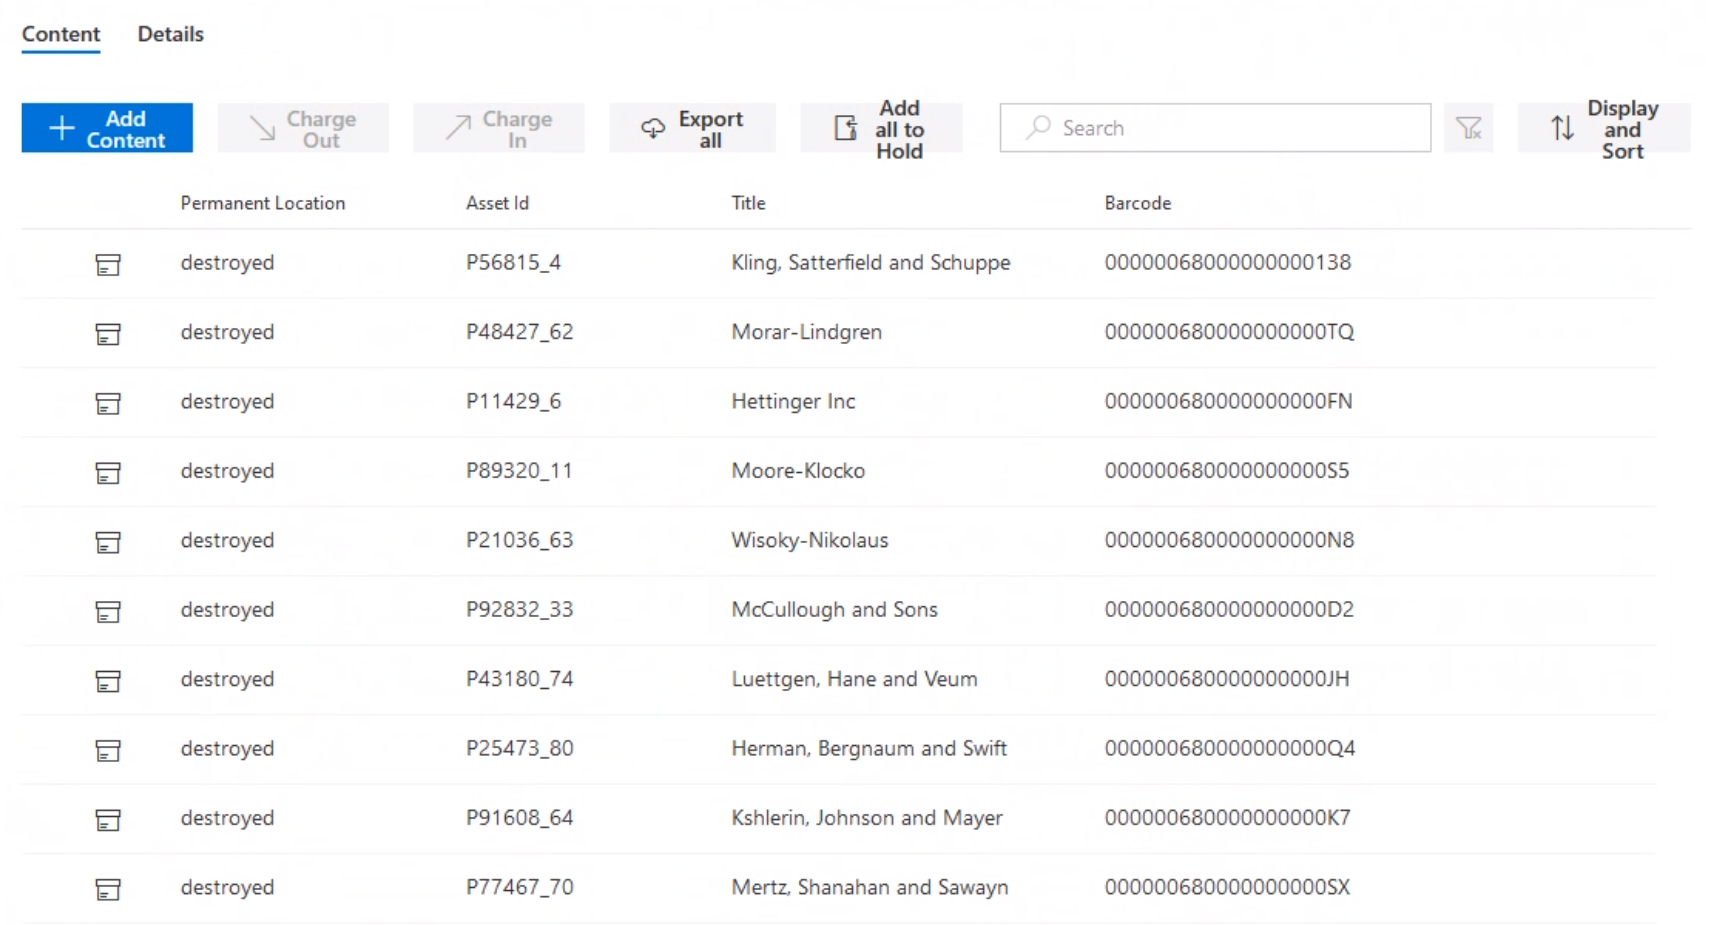Open the Herman, Bergnaum and Swift title
This screenshot has width=1710, height=925.
click(x=868, y=748)
